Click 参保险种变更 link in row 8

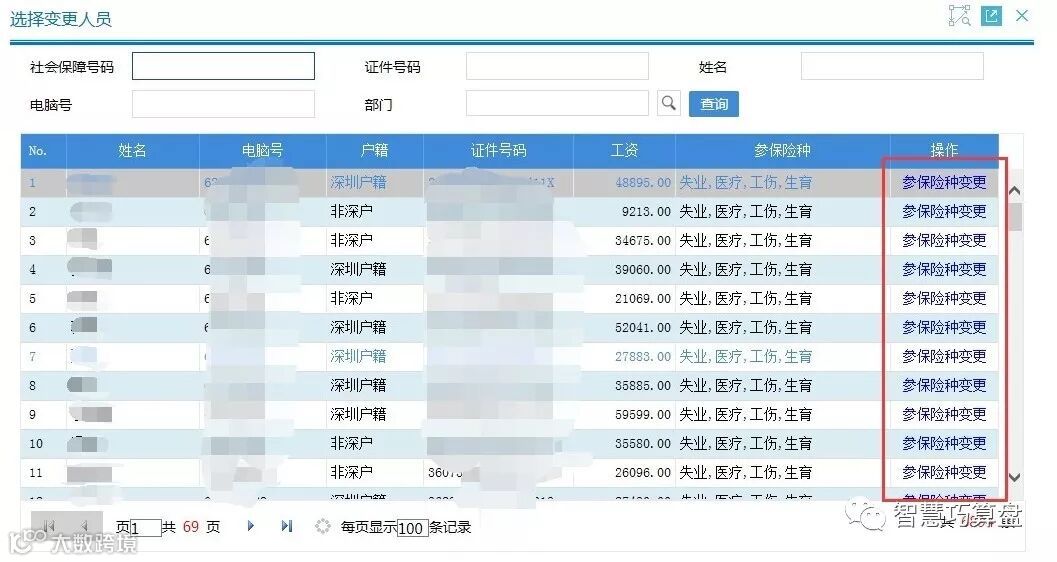pyautogui.click(x=944, y=385)
